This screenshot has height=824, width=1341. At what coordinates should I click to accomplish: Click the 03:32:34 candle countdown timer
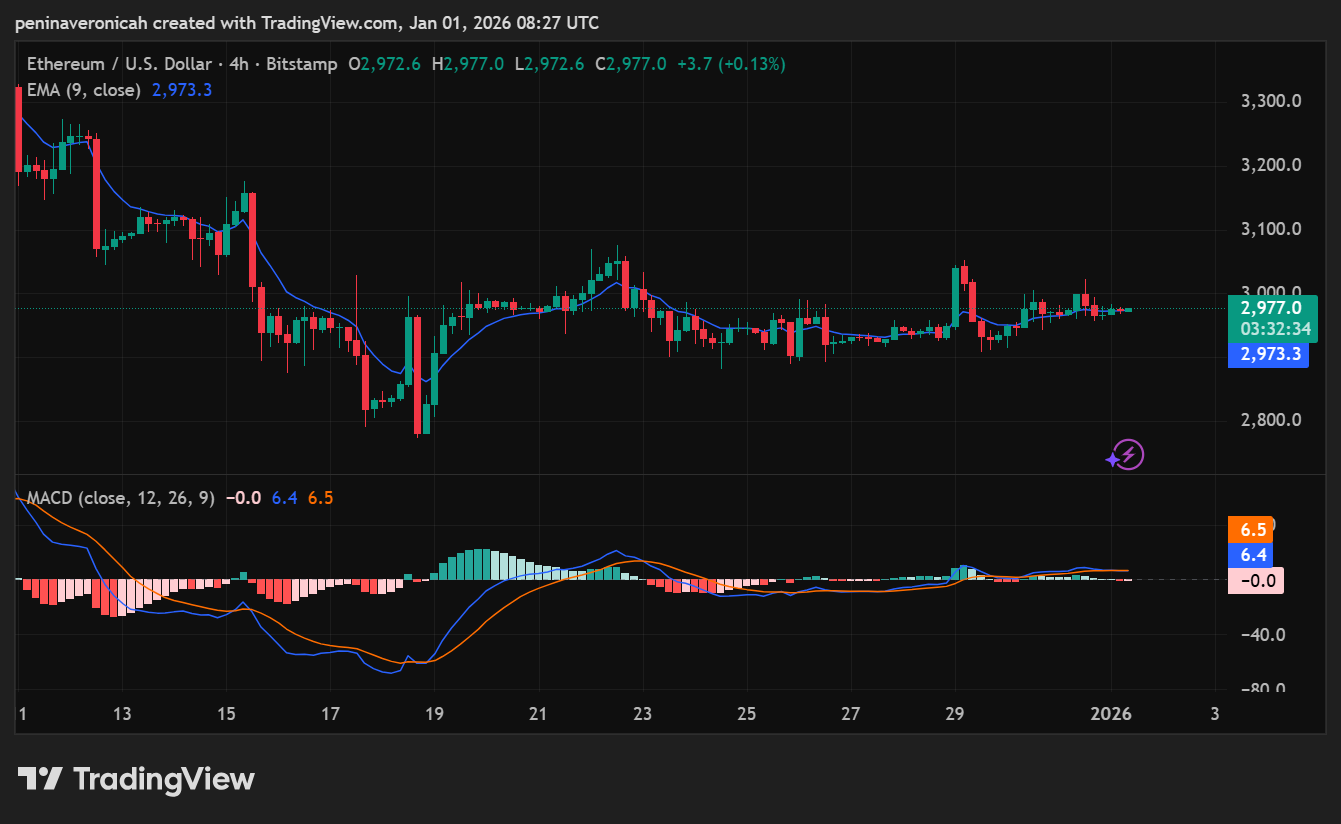(x=1270, y=328)
